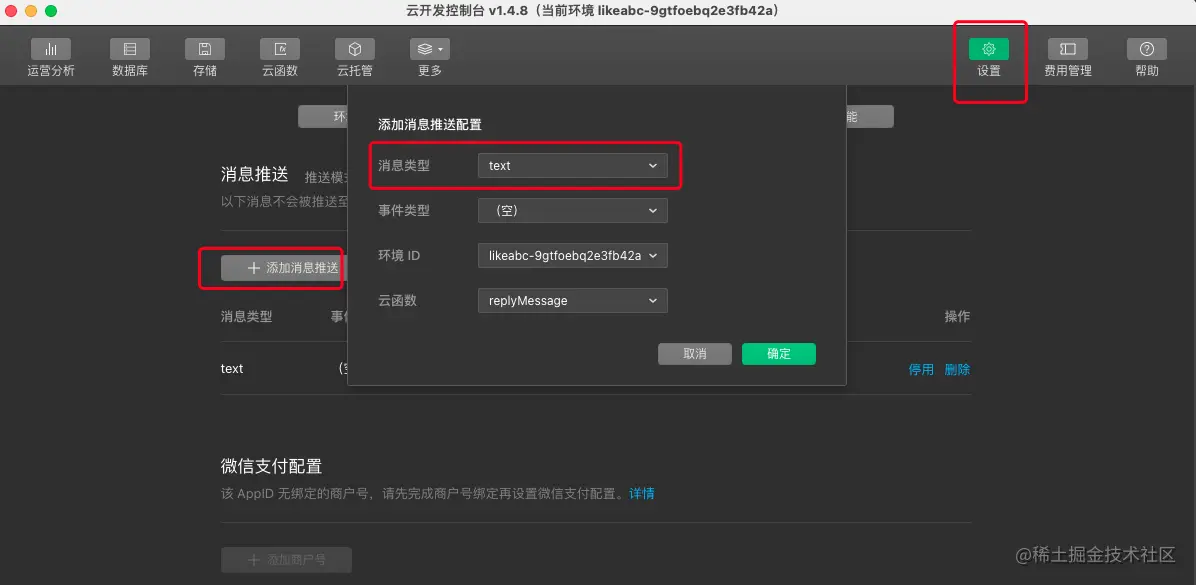Click the 删除 link in text row
1196x585 pixels.
click(x=957, y=369)
